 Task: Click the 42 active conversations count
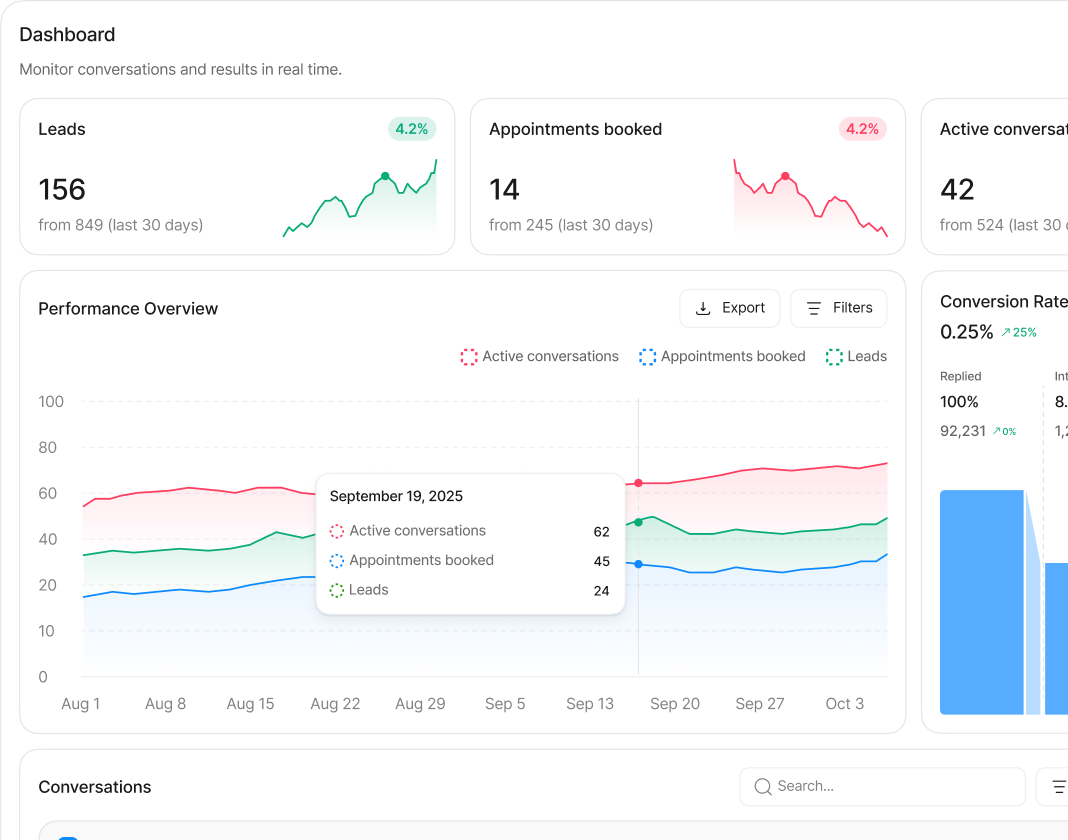coord(957,189)
